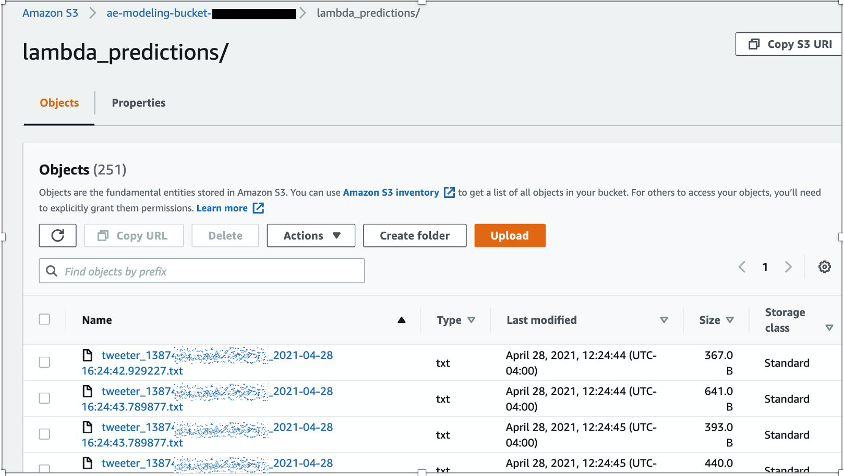Image resolution: width=844 pixels, height=476 pixels.
Task: Sort by Type column arrow
Action: (471, 320)
